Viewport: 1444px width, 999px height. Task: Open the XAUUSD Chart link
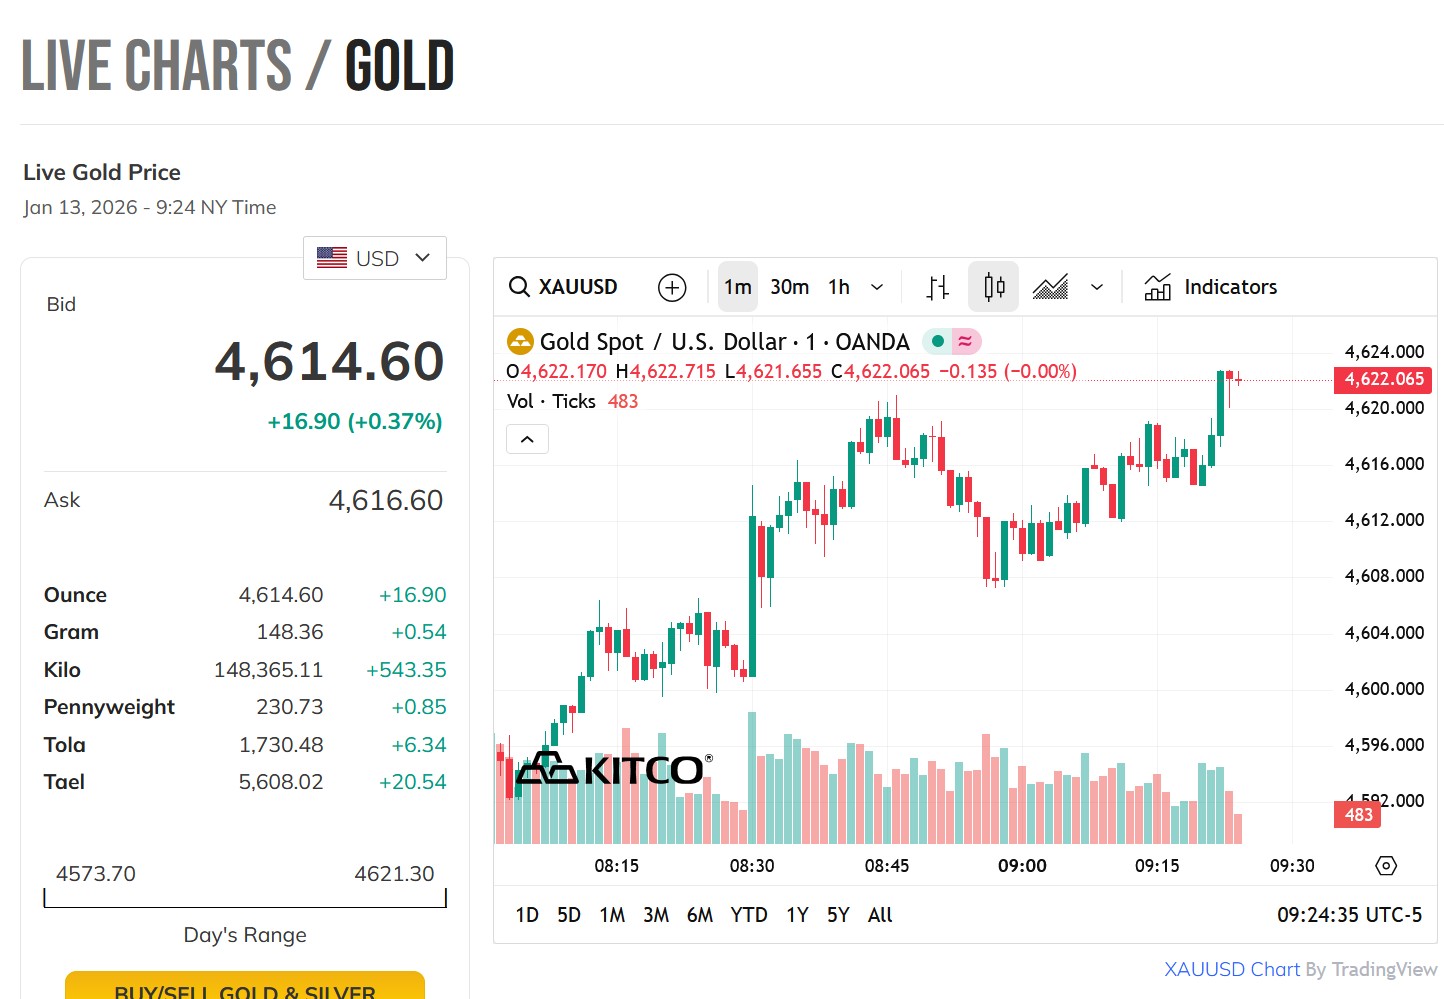click(x=1232, y=969)
